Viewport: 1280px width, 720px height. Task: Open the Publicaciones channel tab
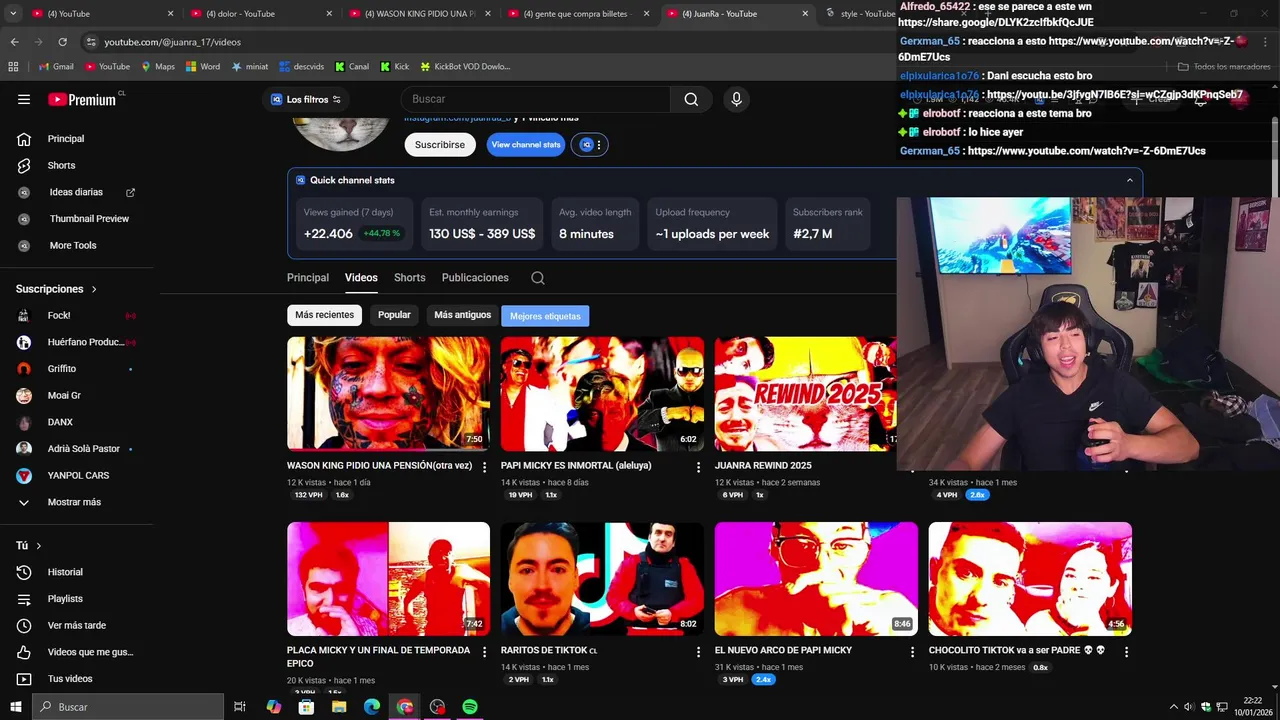(475, 278)
